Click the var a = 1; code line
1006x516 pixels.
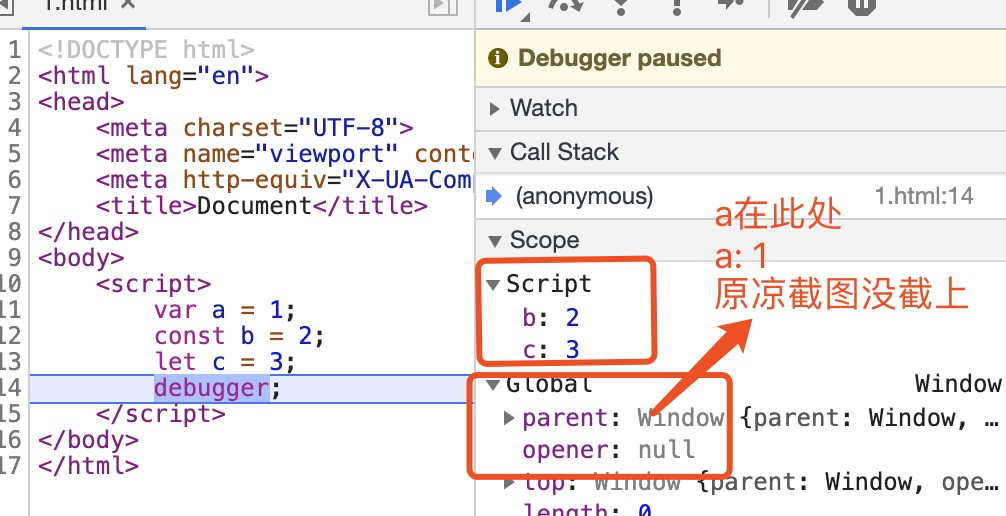(x=225, y=311)
